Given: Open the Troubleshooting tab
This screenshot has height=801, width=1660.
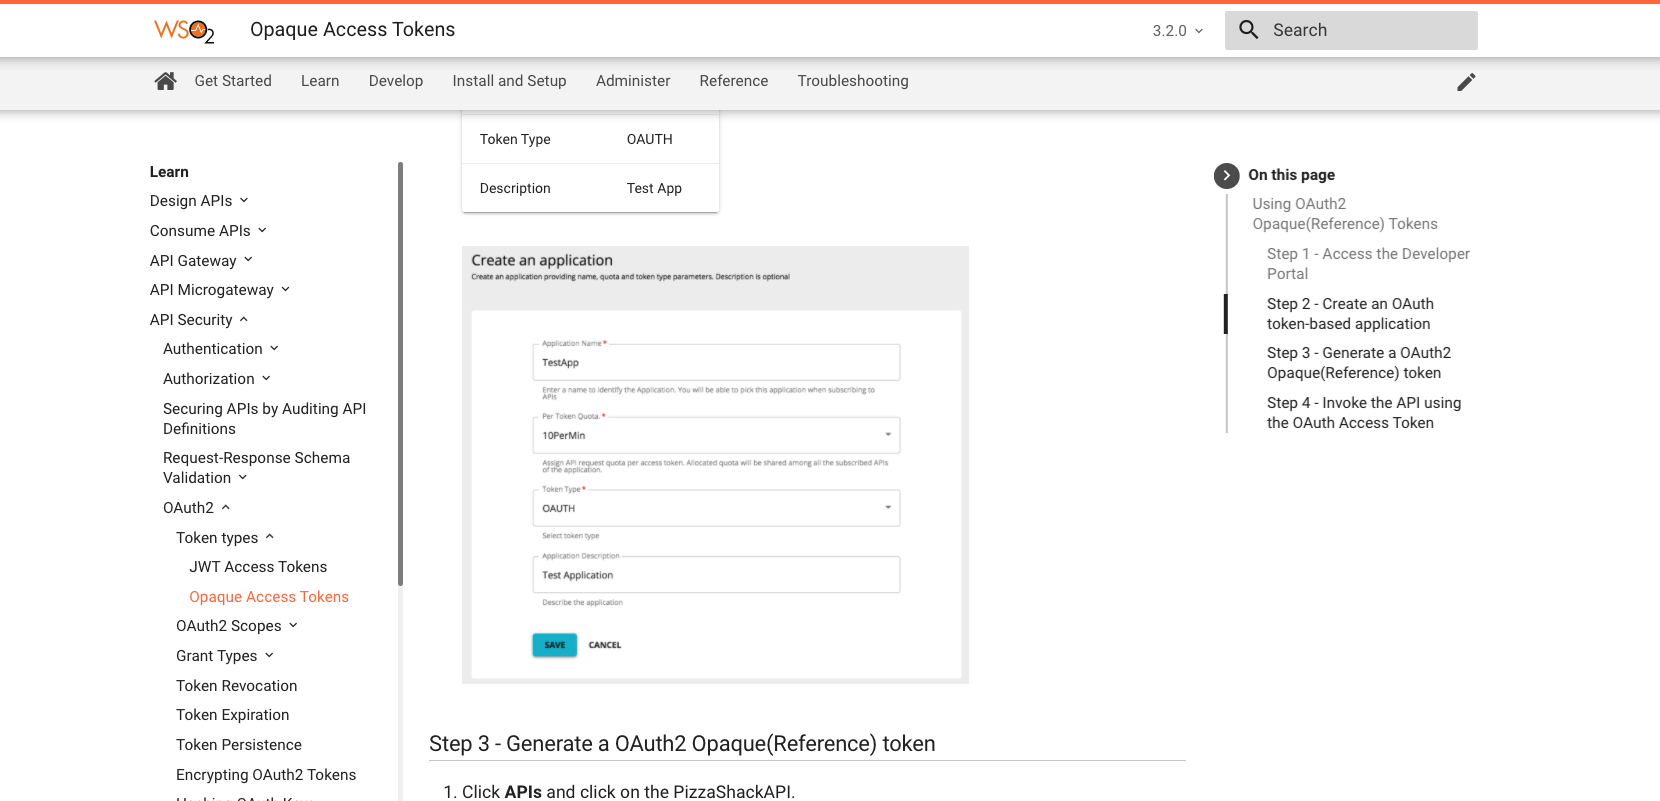Looking at the screenshot, I should tap(853, 81).
